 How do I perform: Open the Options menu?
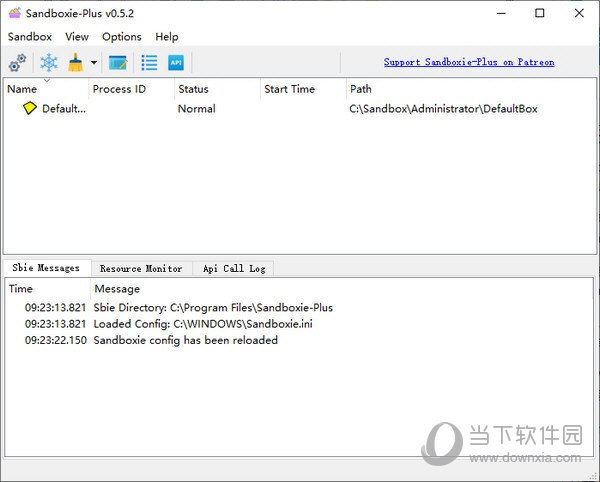pos(122,37)
